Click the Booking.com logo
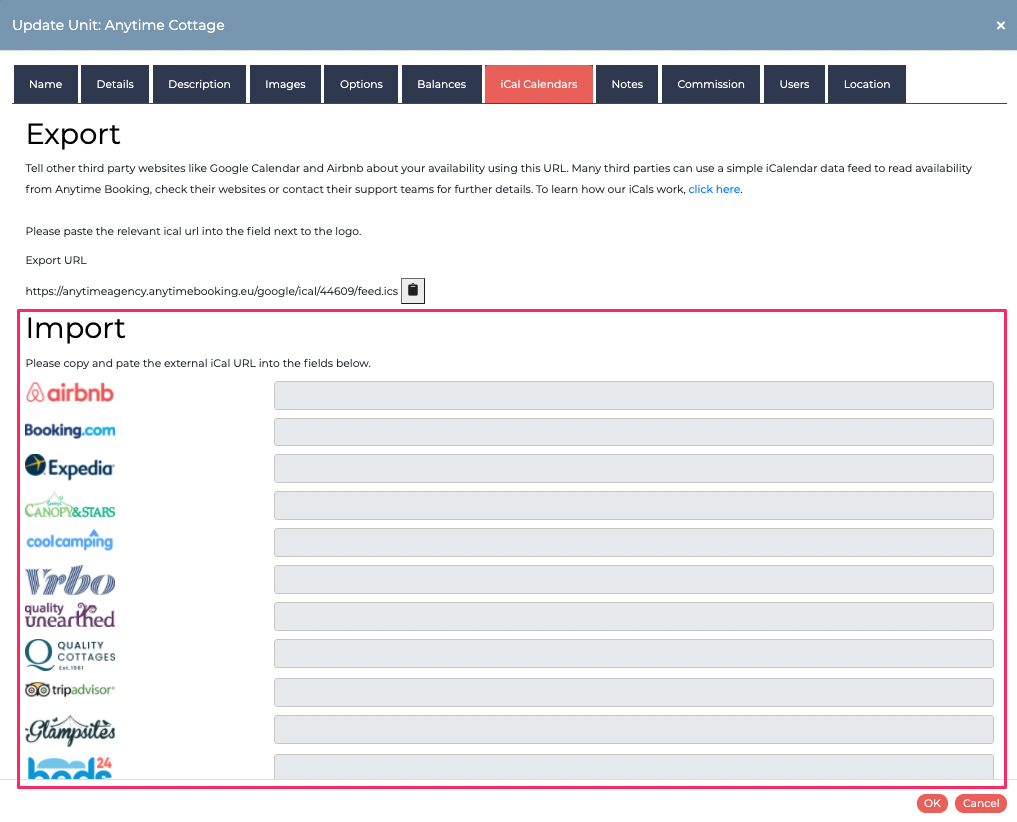 pos(70,430)
